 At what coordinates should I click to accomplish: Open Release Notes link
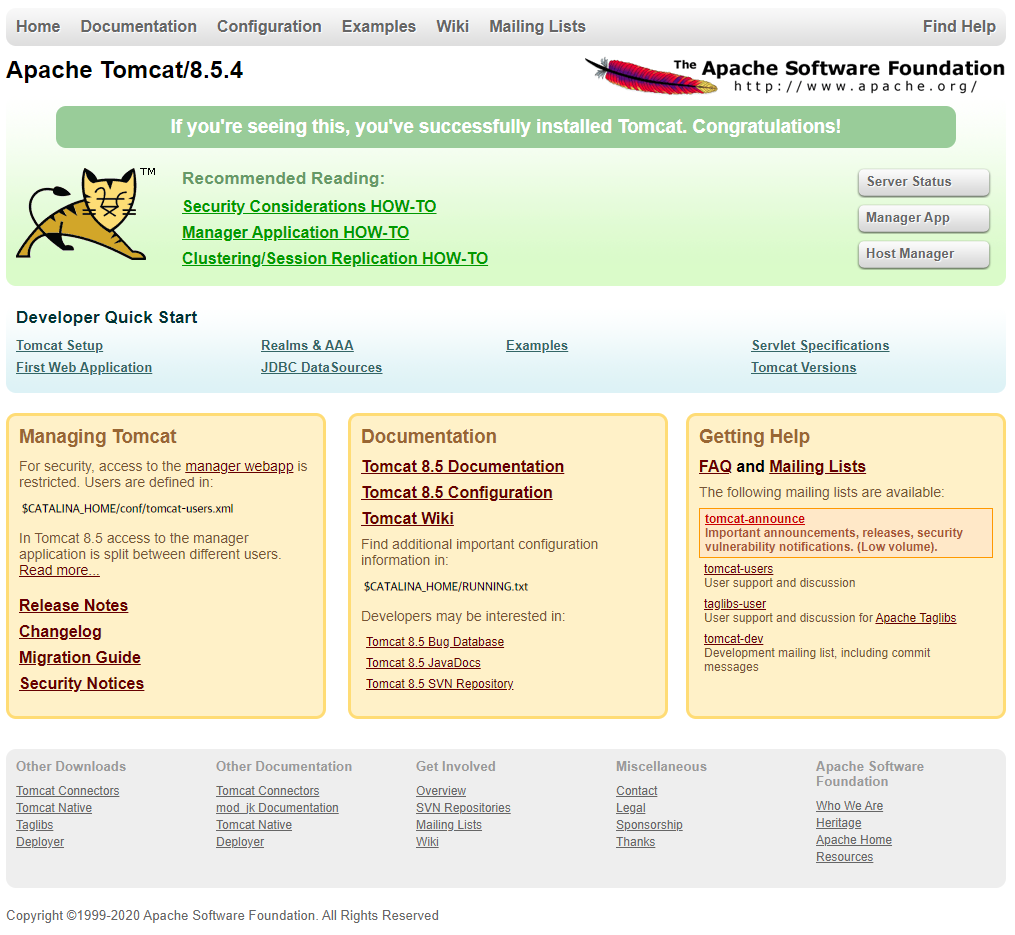74,605
